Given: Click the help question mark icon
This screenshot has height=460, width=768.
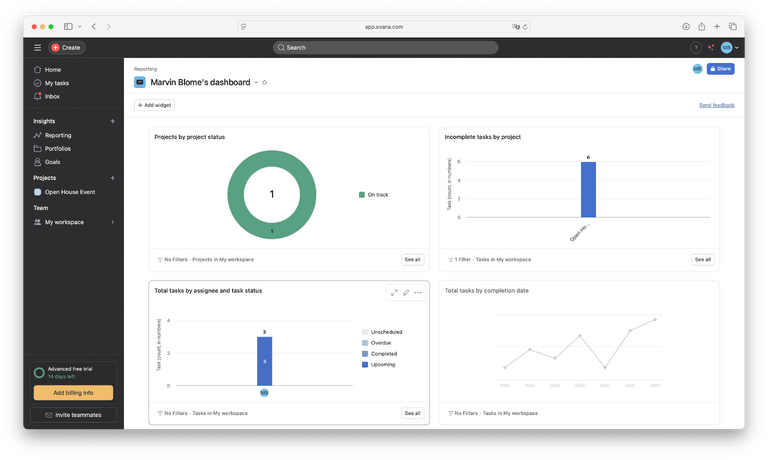Looking at the screenshot, I should pyautogui.click(x=696, y=47).
